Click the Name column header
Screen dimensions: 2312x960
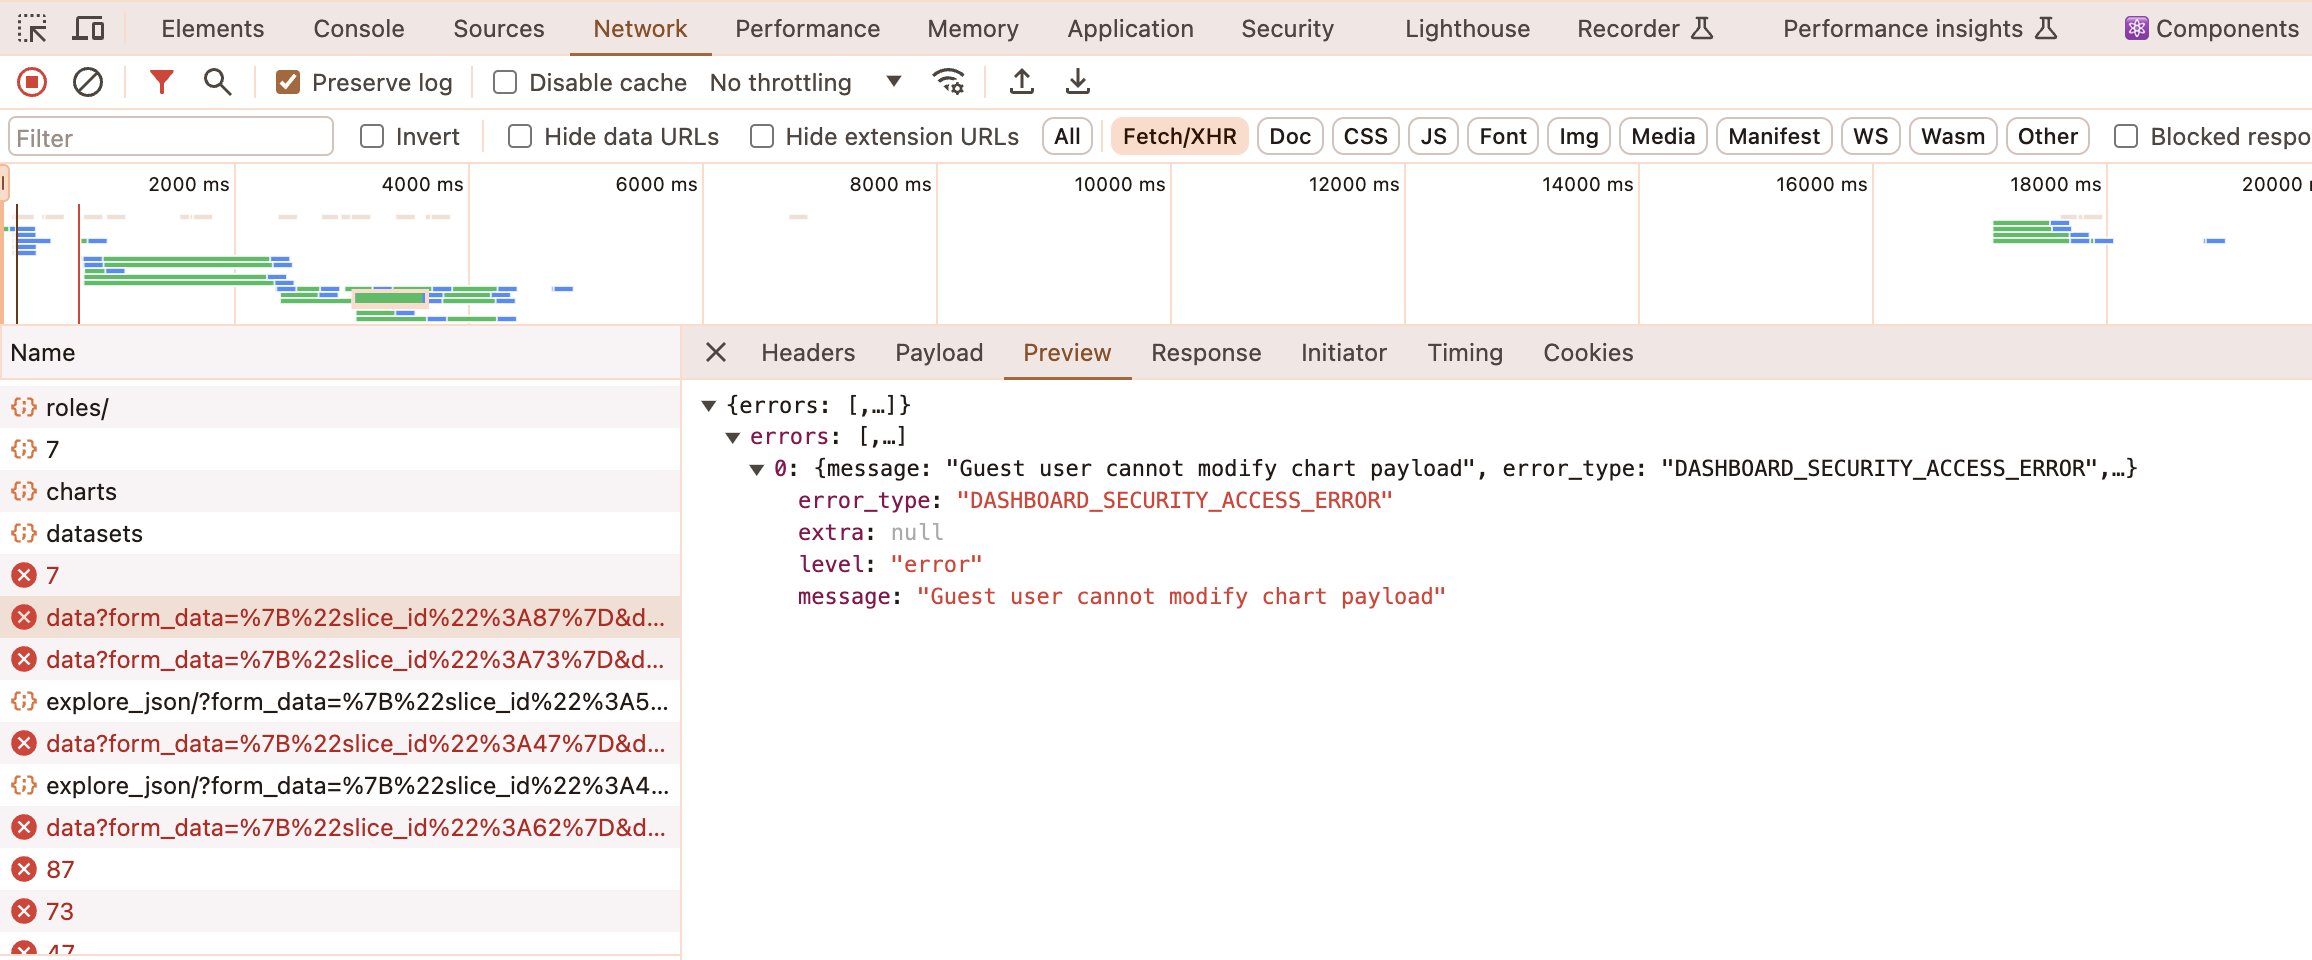[340, 352]
